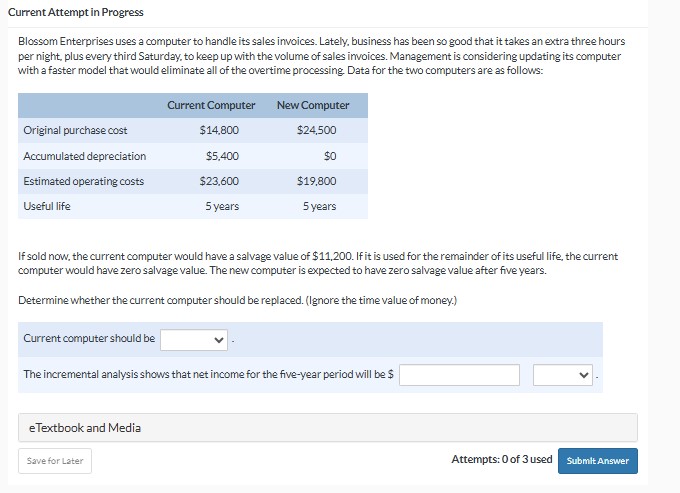
Task: Open the 'Current computer should be' dropdown
Action: point(194,338)
